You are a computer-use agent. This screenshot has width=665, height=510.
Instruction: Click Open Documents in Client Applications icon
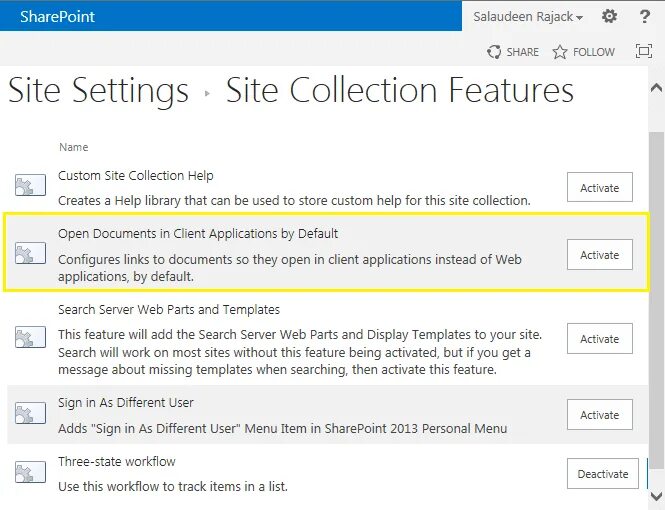point(30,254)
